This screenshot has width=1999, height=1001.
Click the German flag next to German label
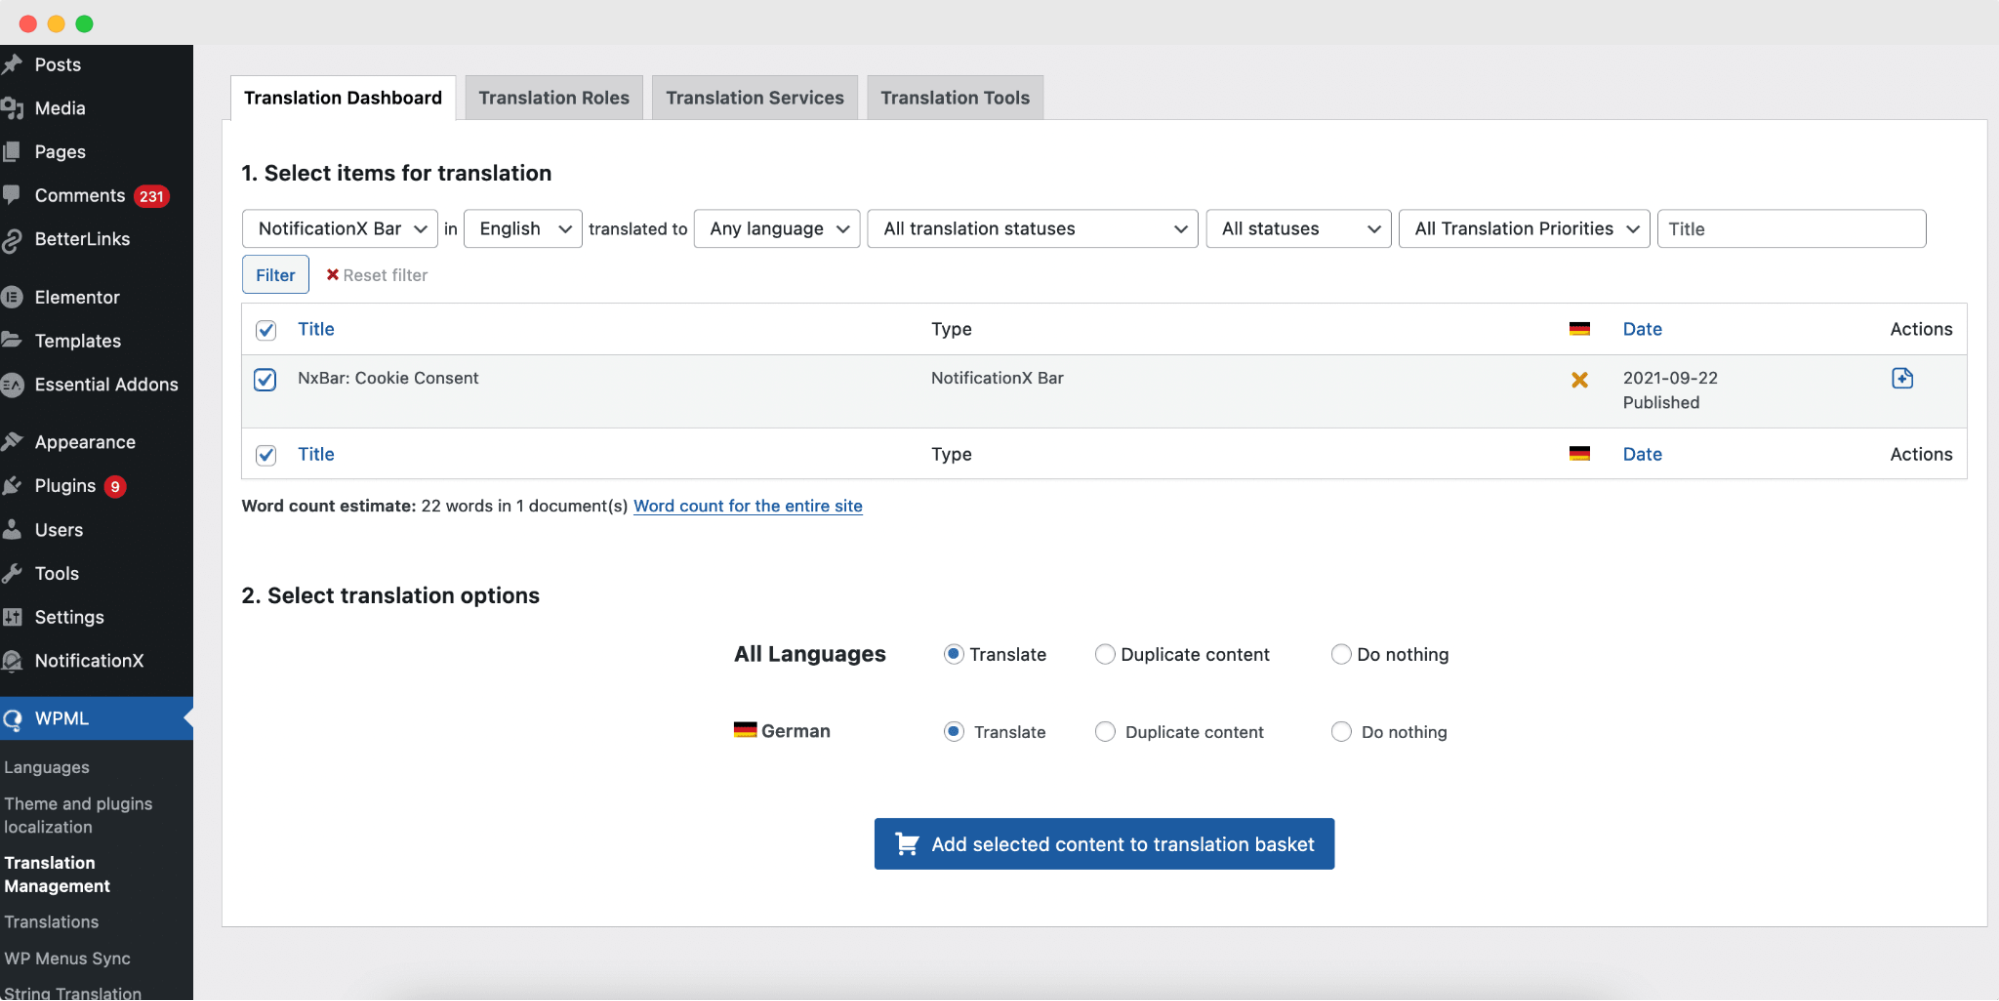coord(745,730)
